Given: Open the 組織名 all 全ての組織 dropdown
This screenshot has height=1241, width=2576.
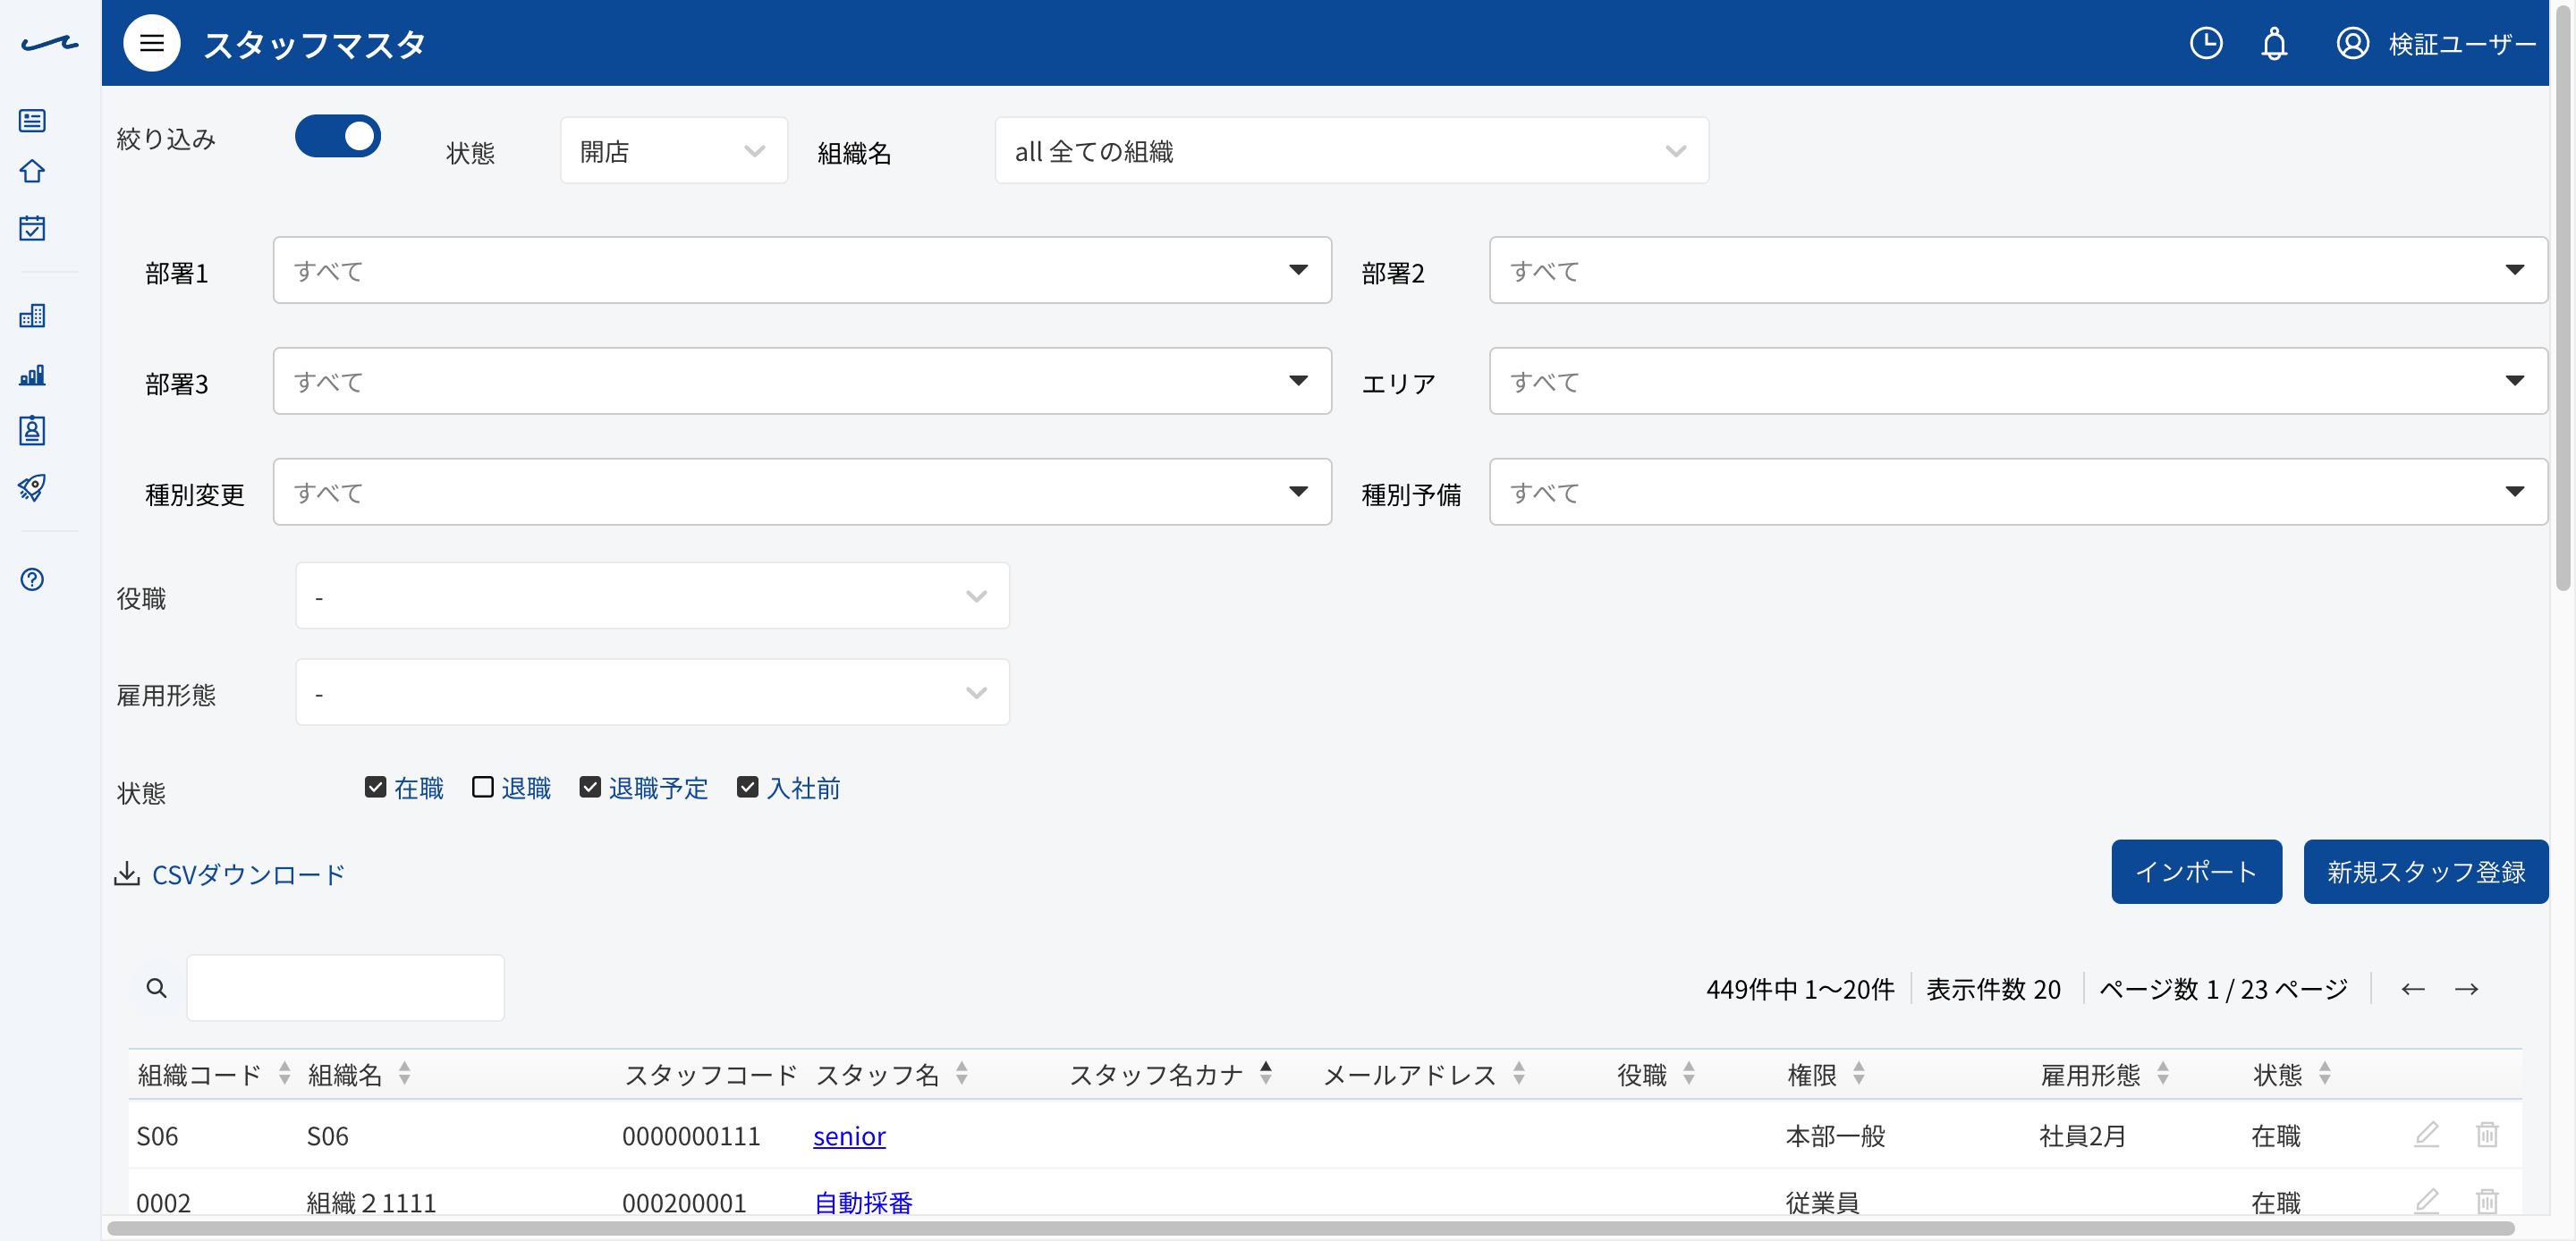Looking at the screenshot, I should pyautogui.click(x=1351, y=151).
